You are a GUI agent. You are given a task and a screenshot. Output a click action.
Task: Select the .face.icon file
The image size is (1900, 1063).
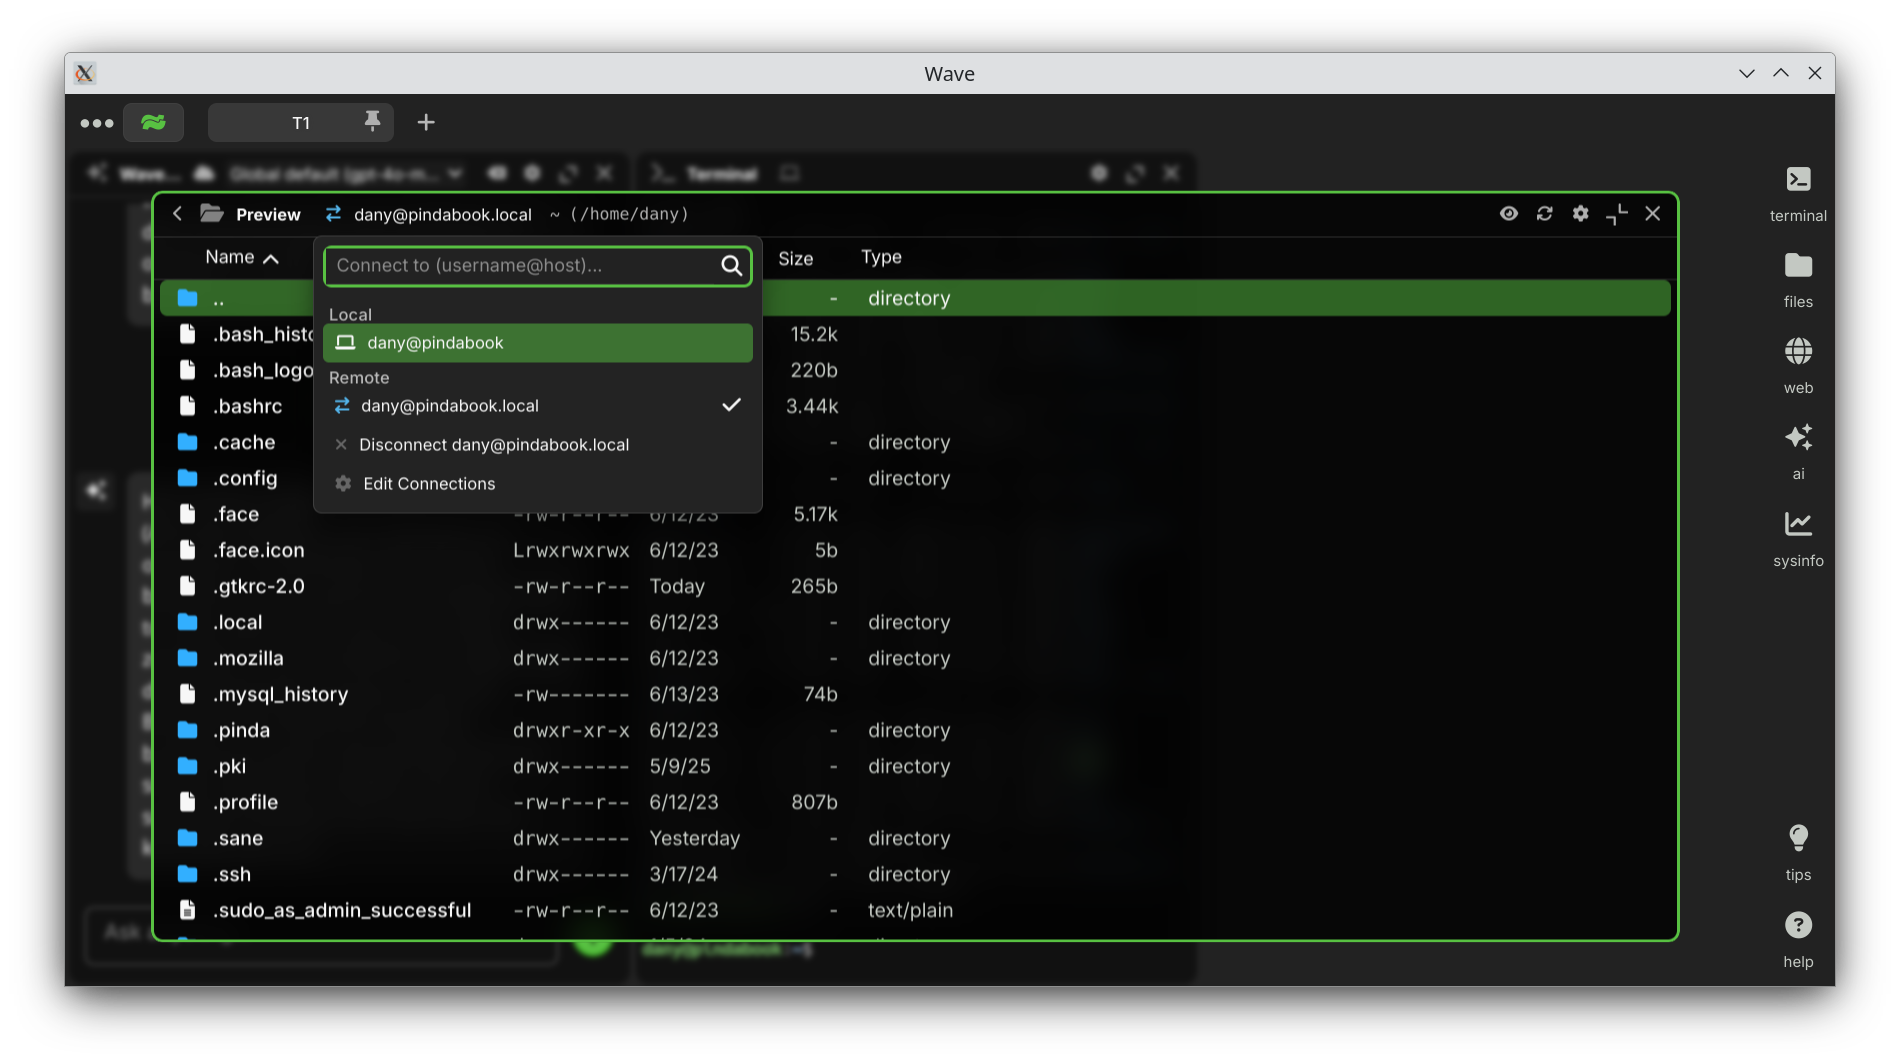click(x=258, y=550)
